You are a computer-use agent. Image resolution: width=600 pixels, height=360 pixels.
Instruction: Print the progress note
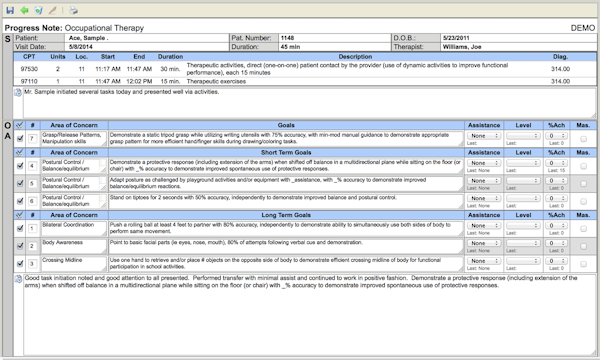pos(73,10)
